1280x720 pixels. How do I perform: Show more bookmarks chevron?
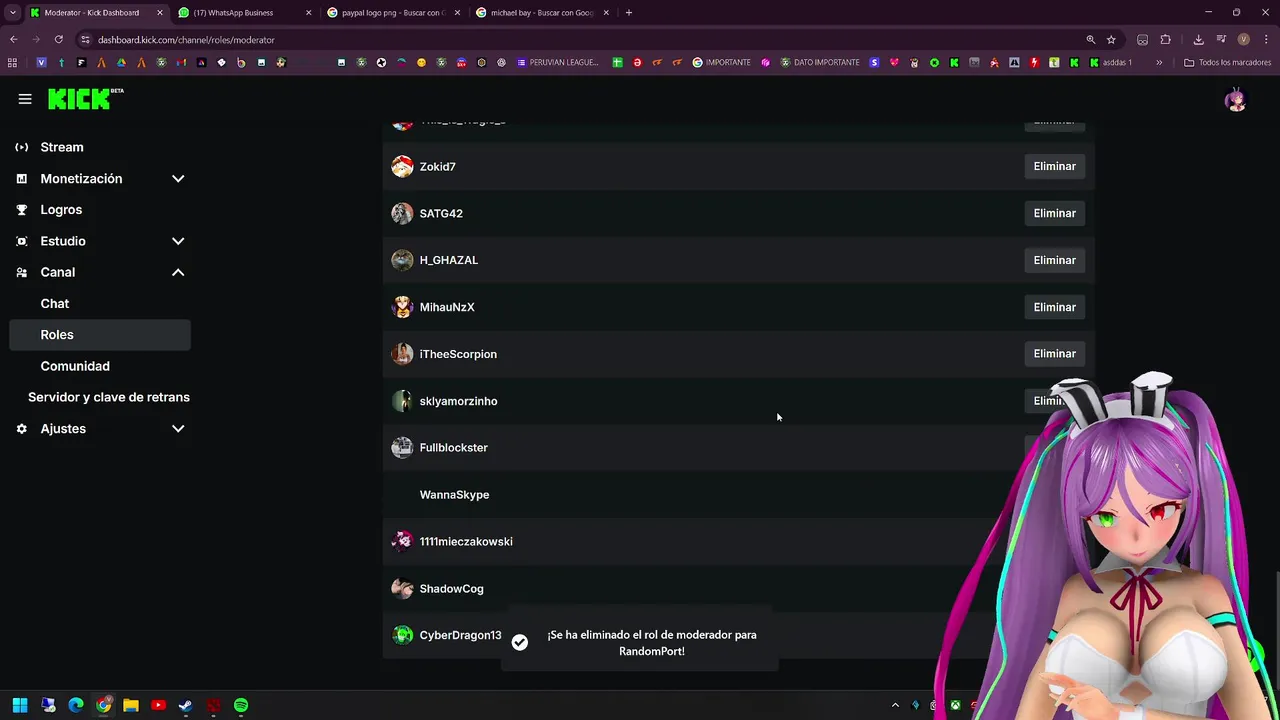[1159, 62]
